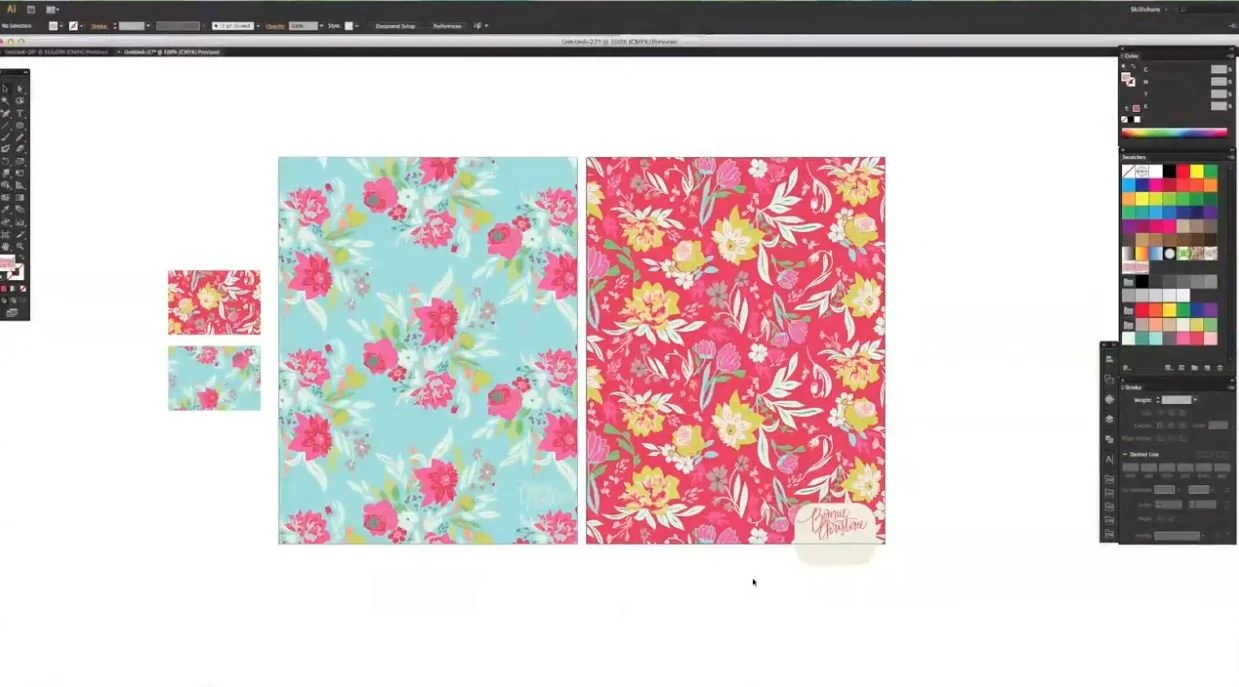Image resolution: width=1239 pixels, height=687 pixels.
Task: Click the Delete Swatch trash icon
Action: pos(1220,368)
